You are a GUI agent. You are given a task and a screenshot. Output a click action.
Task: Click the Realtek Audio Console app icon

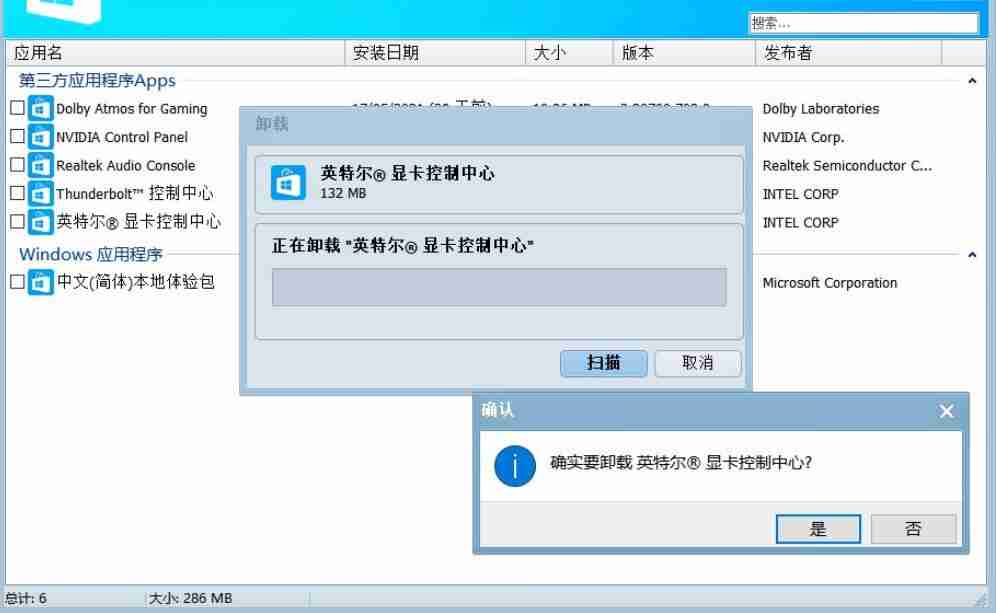(x=41, y=165)
